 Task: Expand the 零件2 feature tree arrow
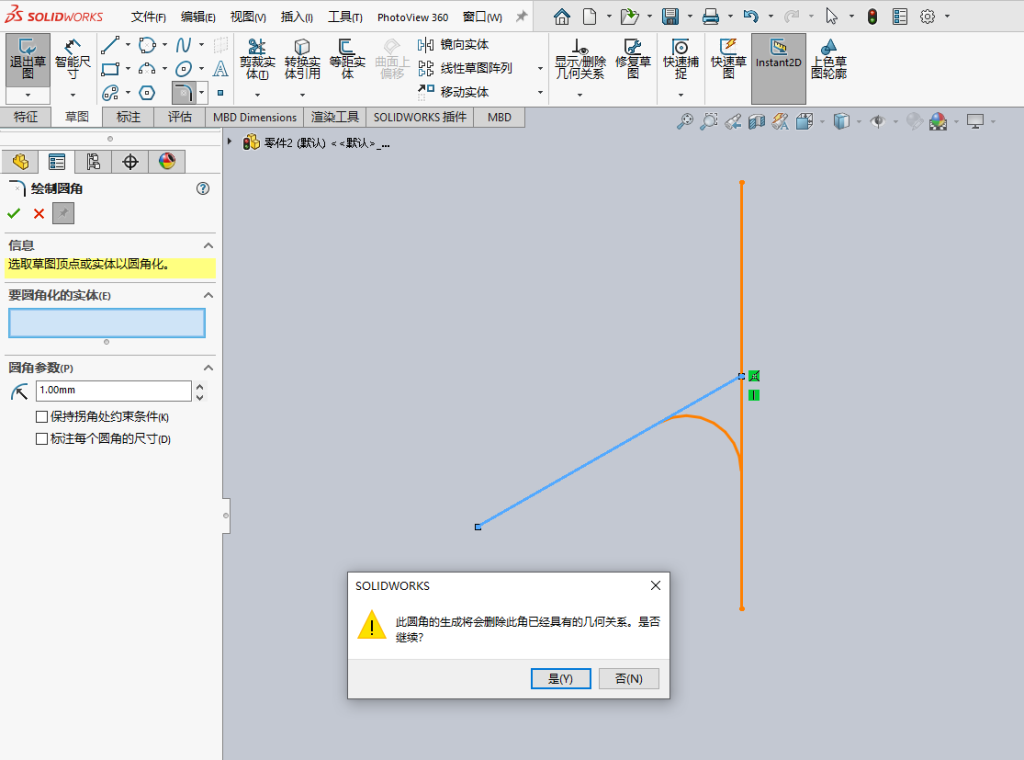229,141
